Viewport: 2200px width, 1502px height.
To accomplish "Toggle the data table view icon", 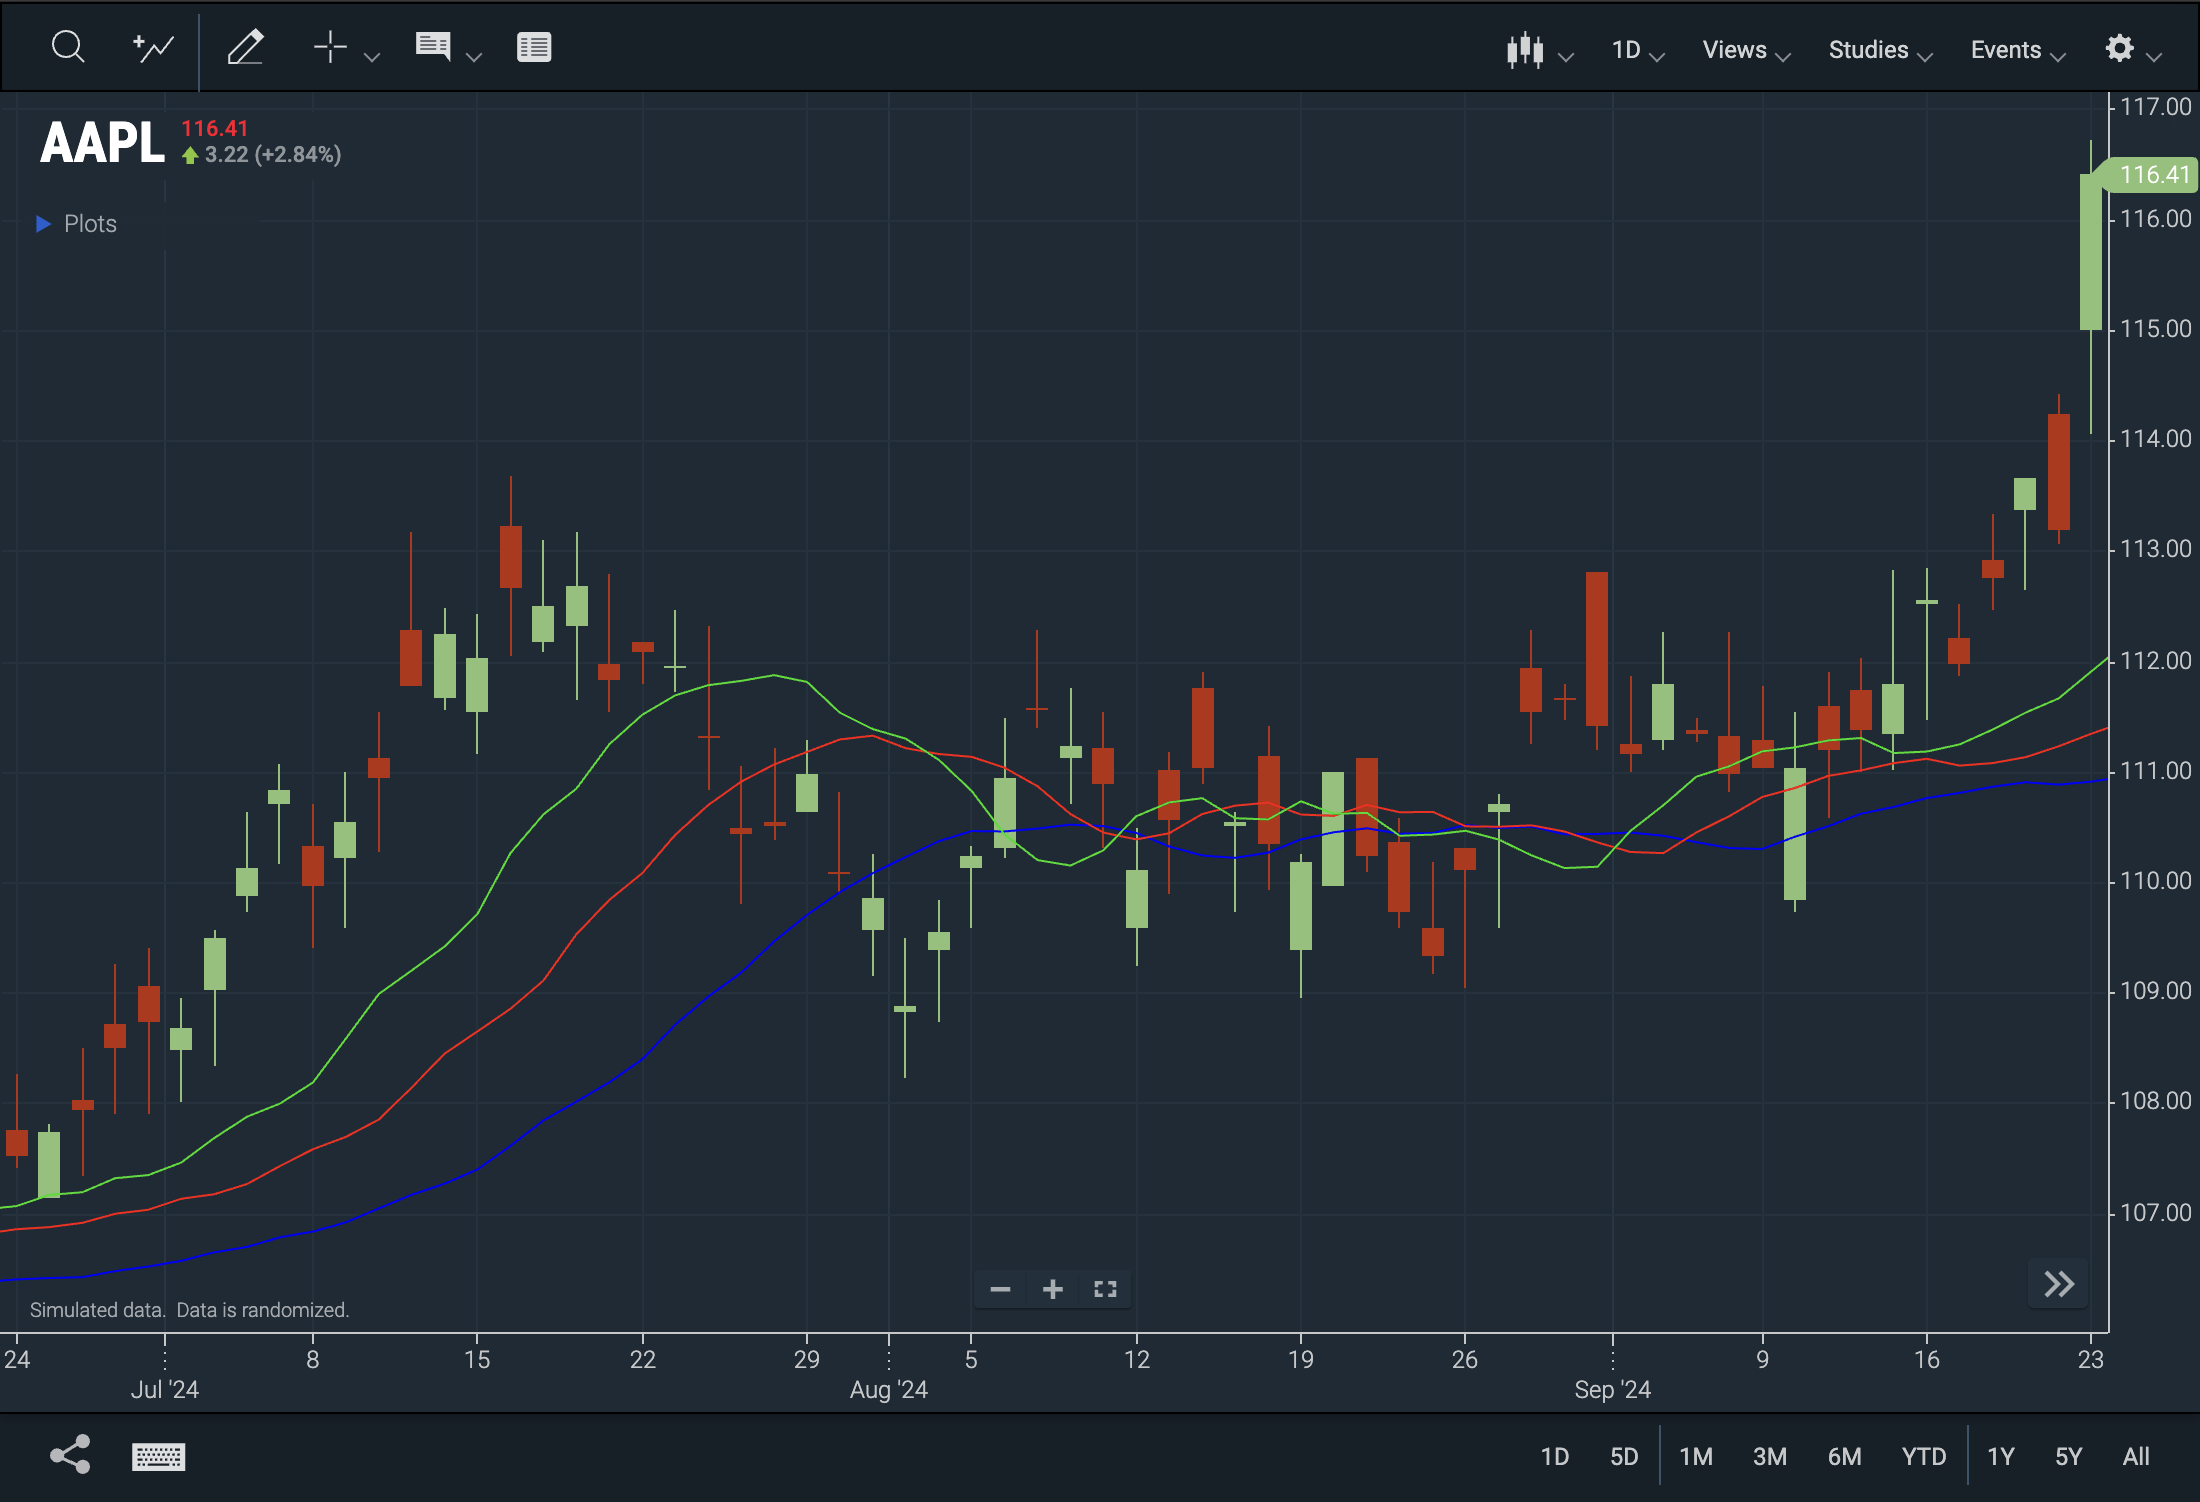I will pos(534,47).
